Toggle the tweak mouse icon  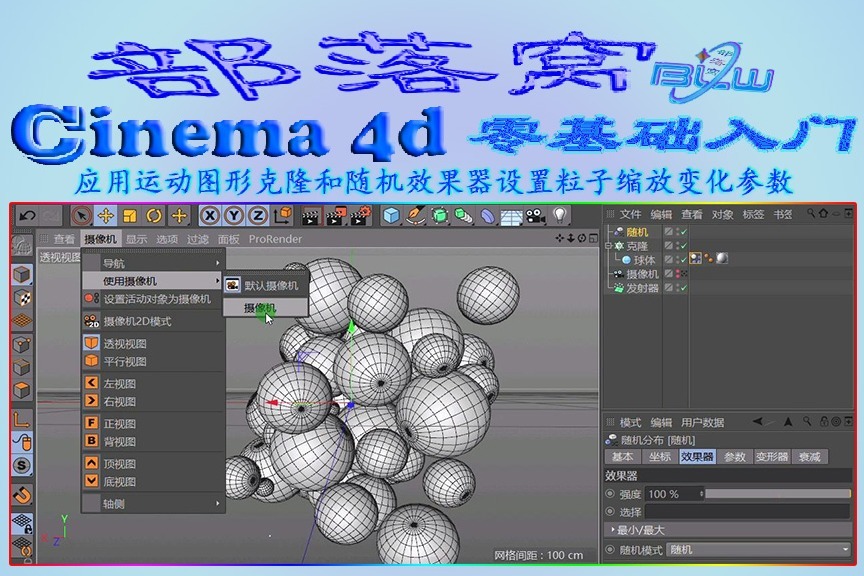pyautogui.click(x=22, y=443)
